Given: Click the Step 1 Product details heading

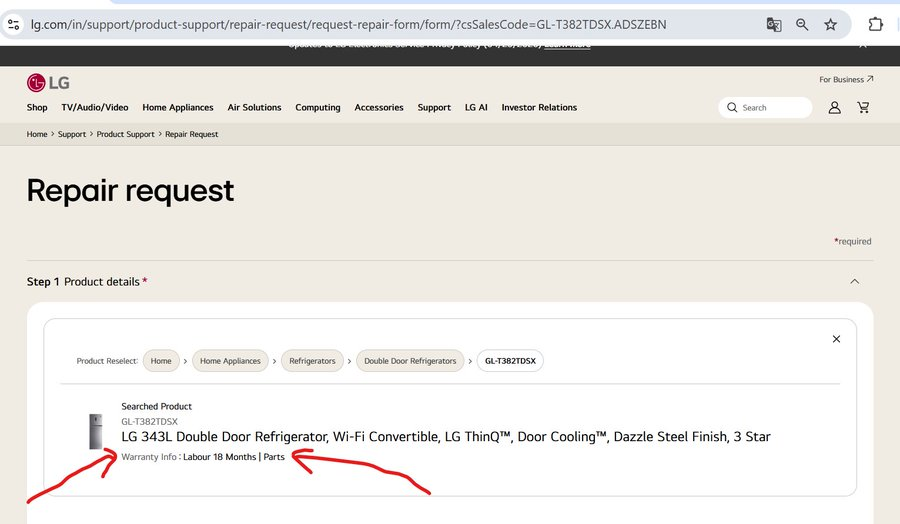Looking at the screenshot, I should pos(87,282).
